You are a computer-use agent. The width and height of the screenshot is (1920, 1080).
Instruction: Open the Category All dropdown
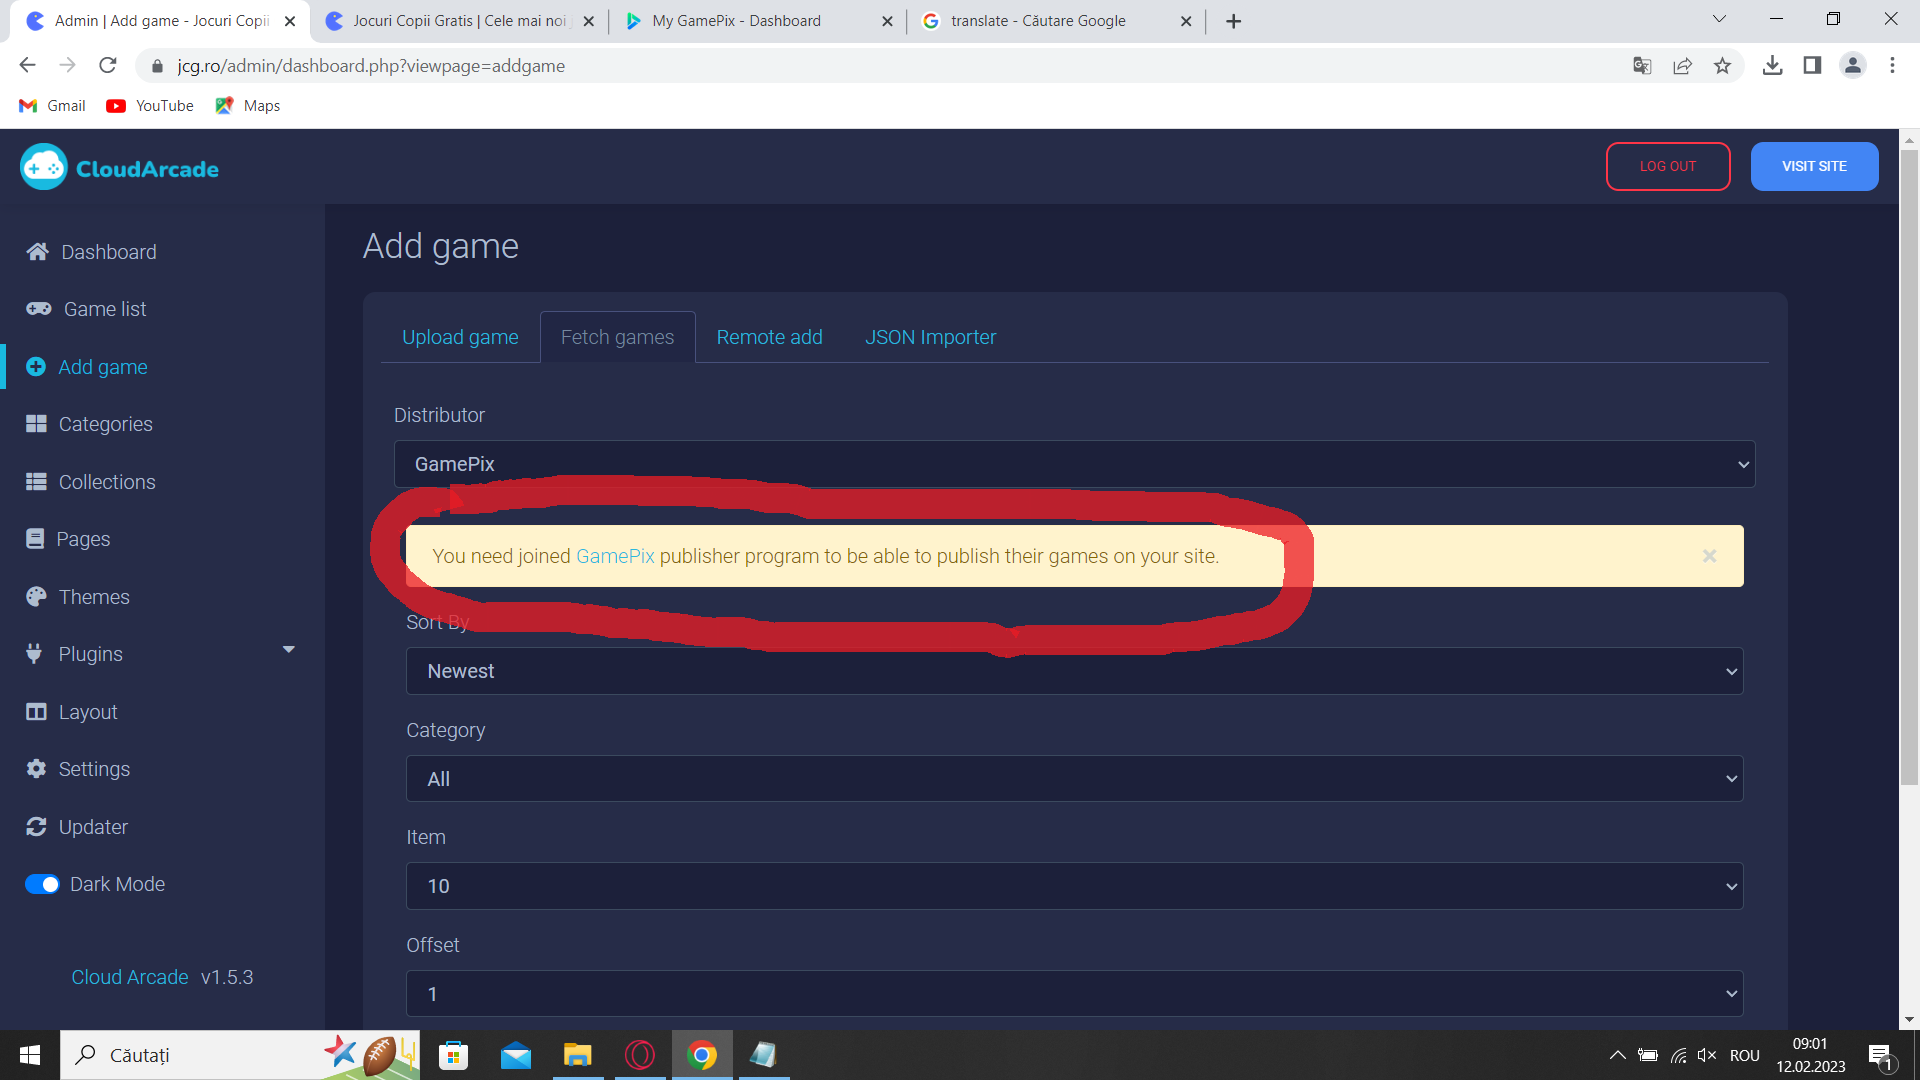click(x=1074, y=779)
